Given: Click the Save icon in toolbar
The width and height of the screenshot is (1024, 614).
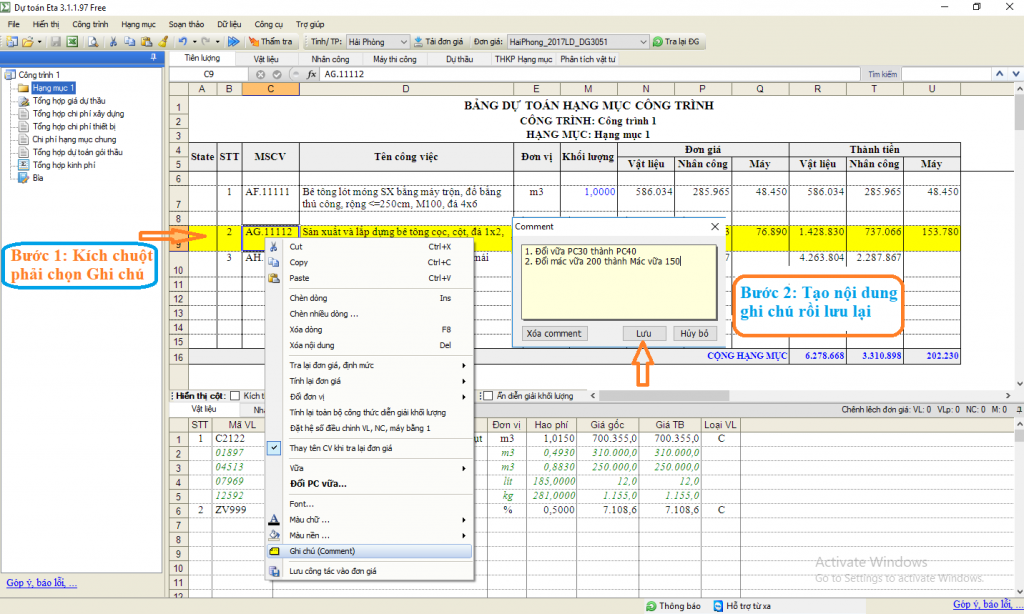Looking at the screenshot, I should tap(56, 42).
